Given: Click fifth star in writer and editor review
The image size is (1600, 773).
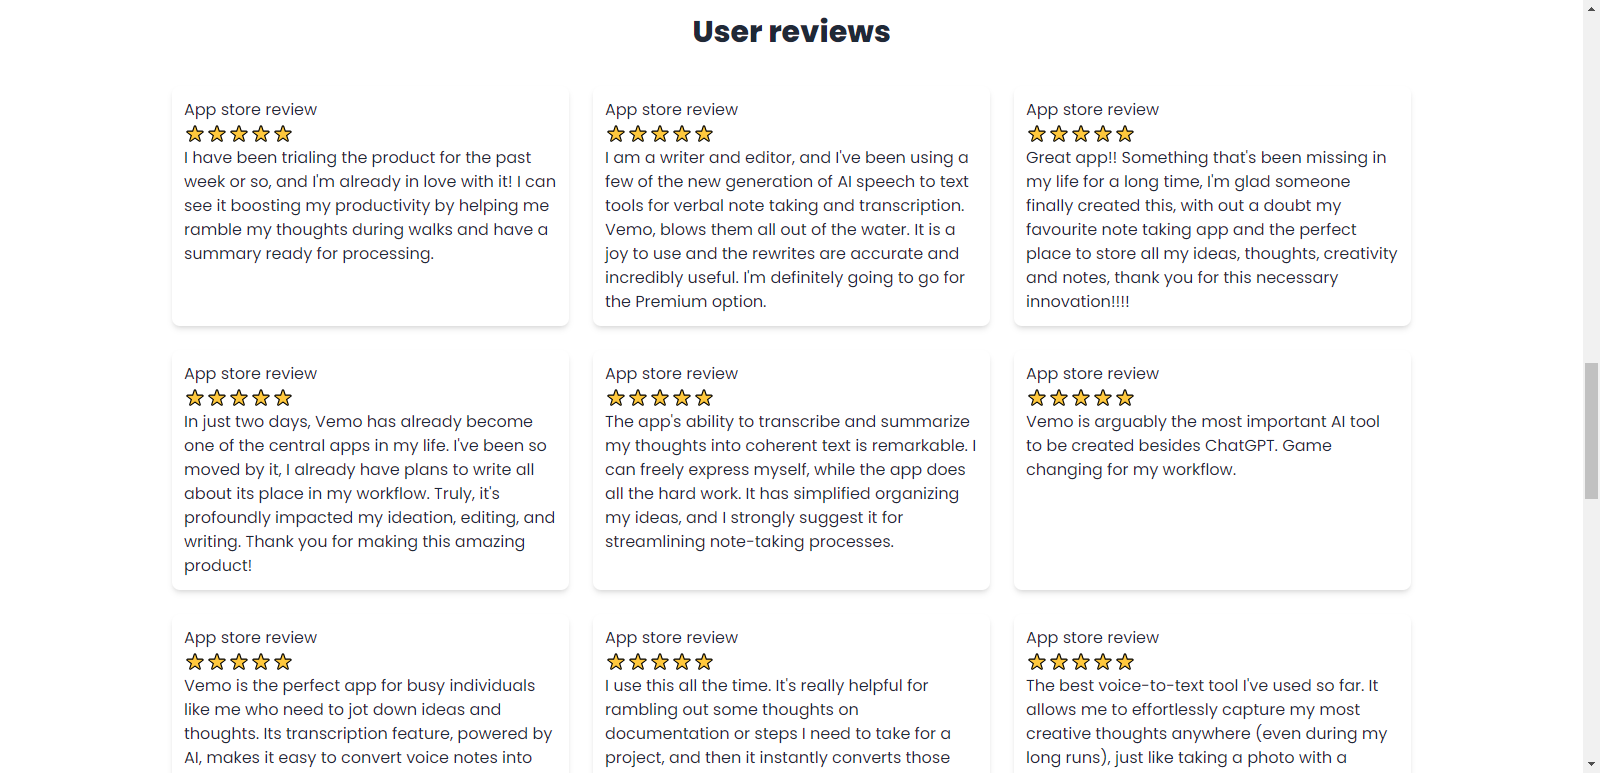Looking at the screenshot, I should coord(704,134).
